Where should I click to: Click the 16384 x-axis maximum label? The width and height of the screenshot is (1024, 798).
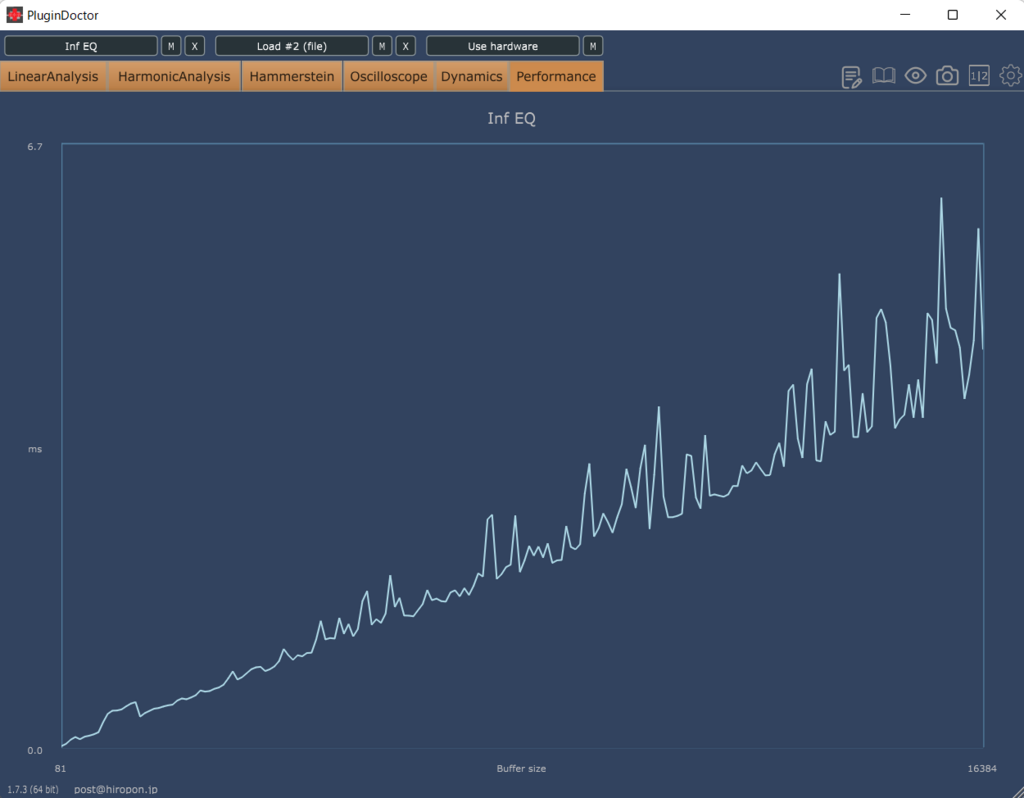(x=982, y=769)
